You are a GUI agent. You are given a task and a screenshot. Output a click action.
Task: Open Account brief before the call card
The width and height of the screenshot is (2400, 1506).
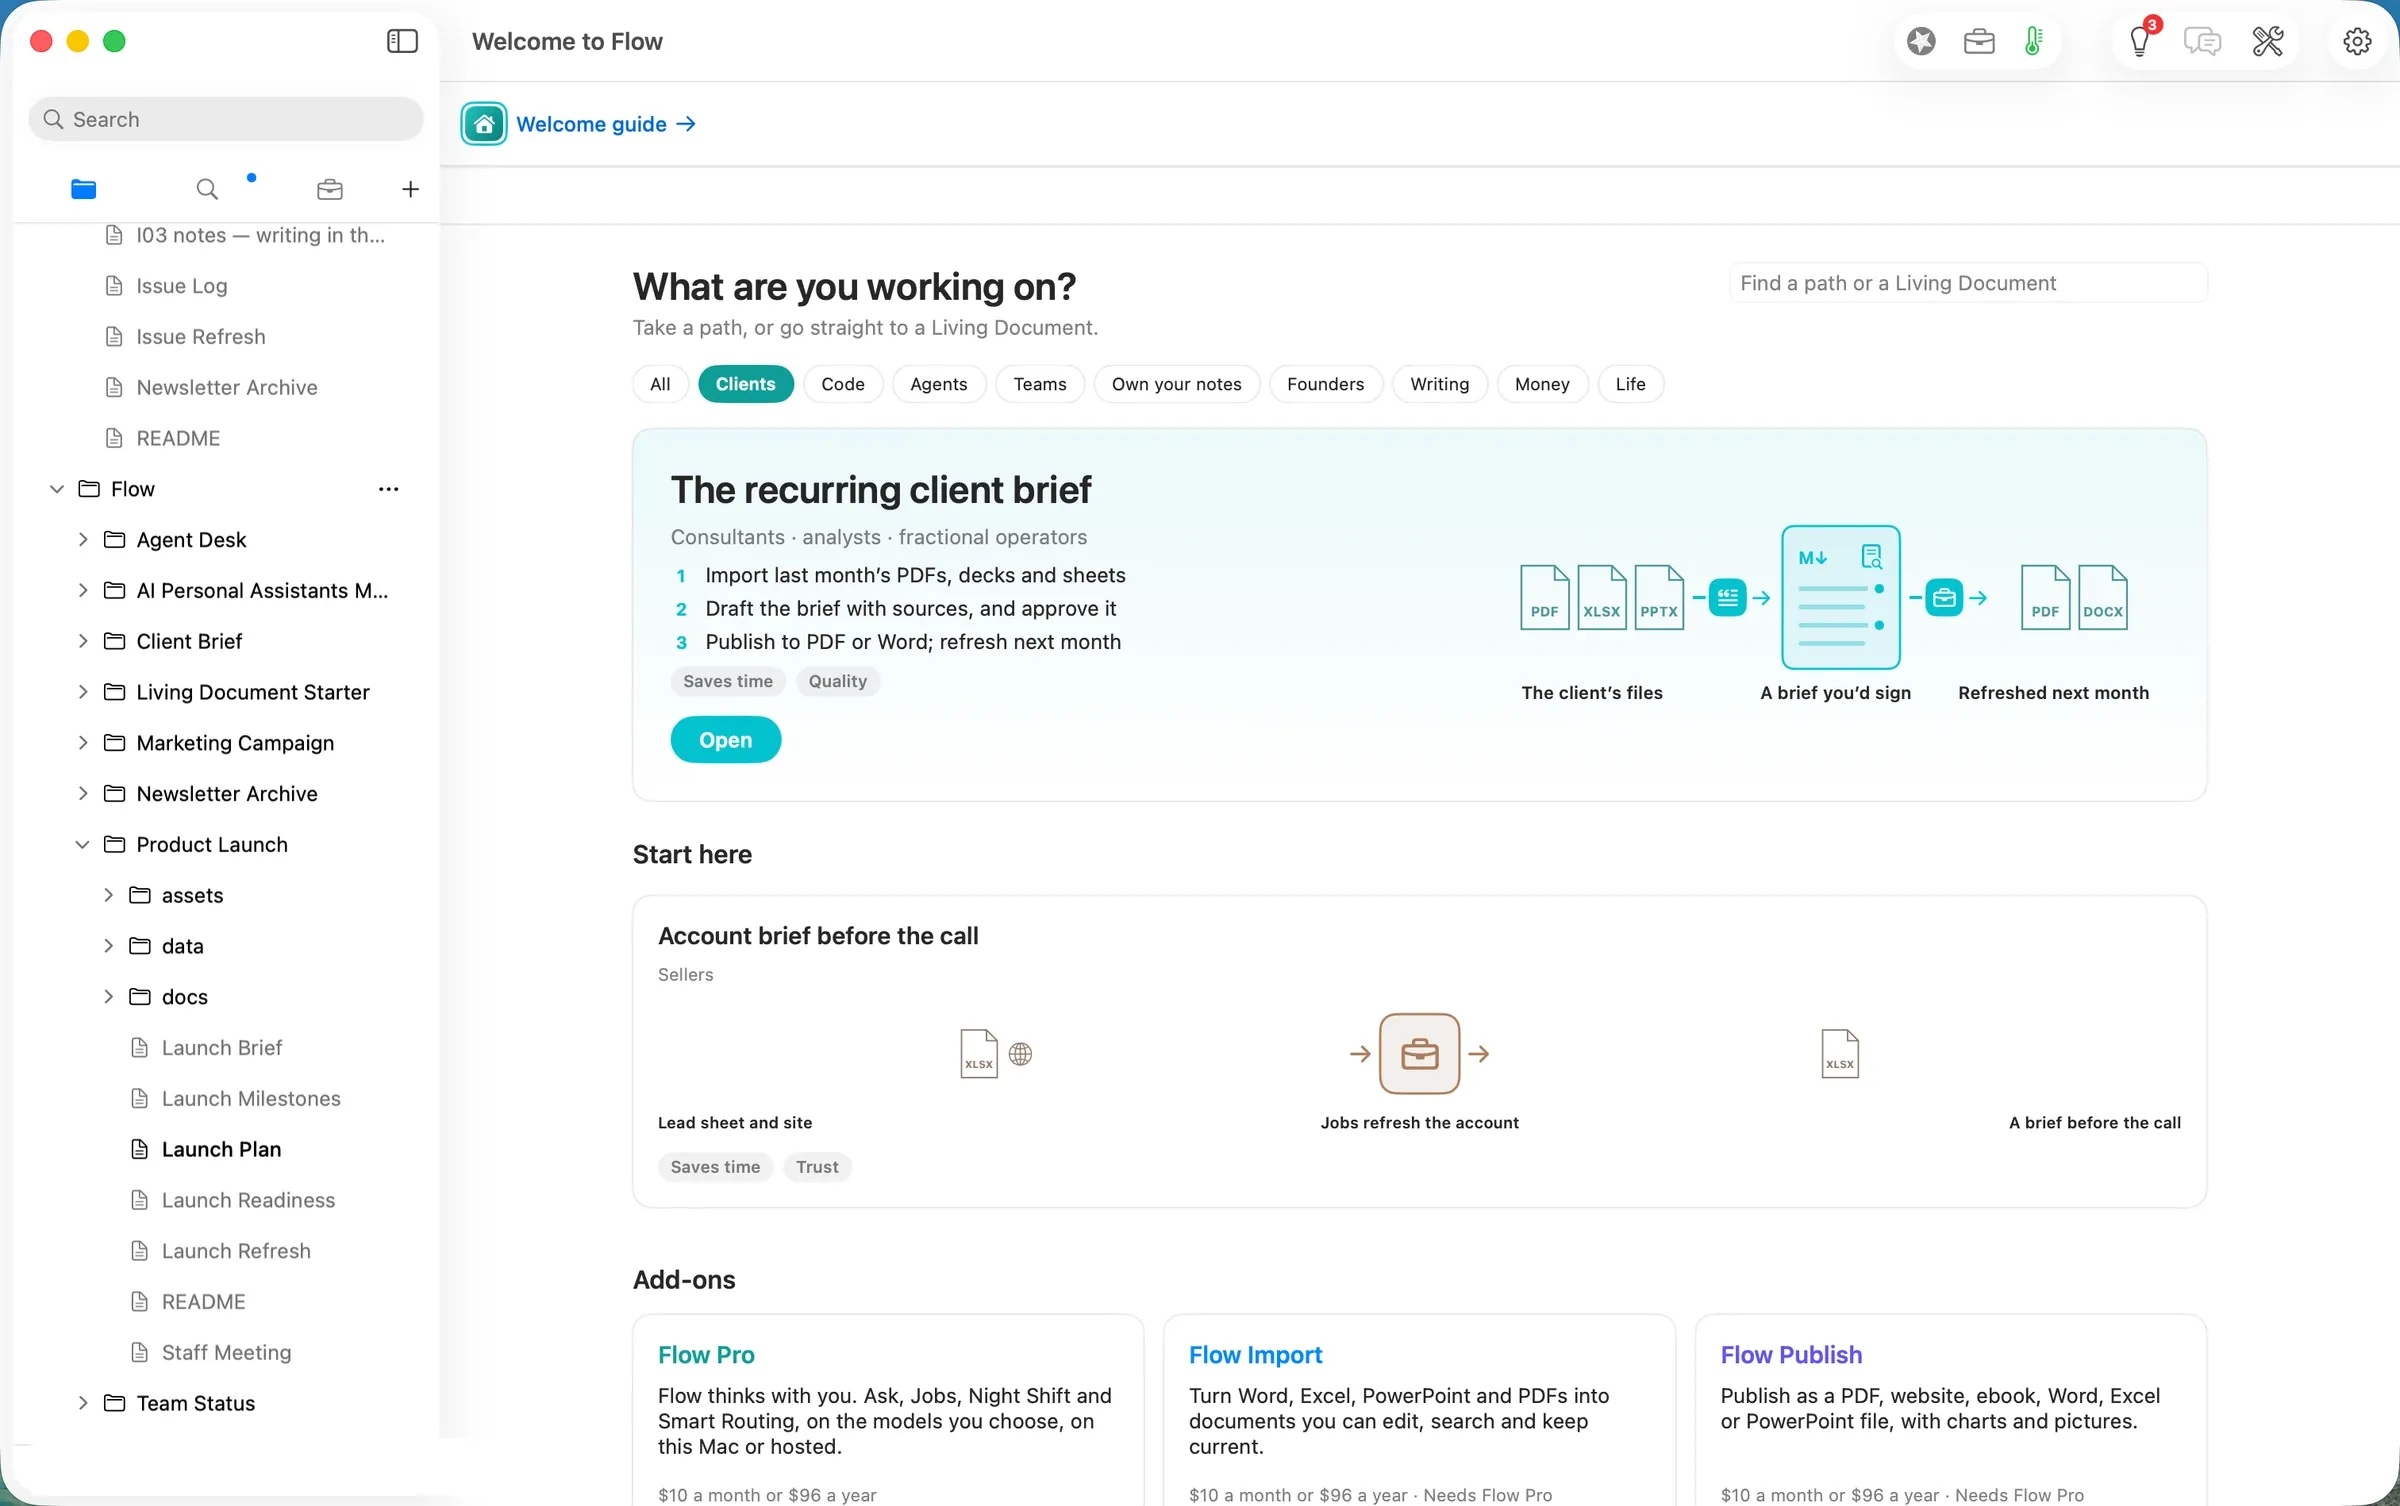(1419, 1051)
